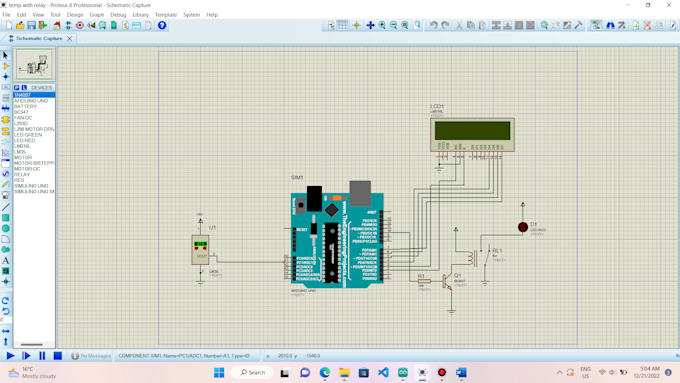Open the View menu
Screen dimensions: 680x383
click(38, 15)
